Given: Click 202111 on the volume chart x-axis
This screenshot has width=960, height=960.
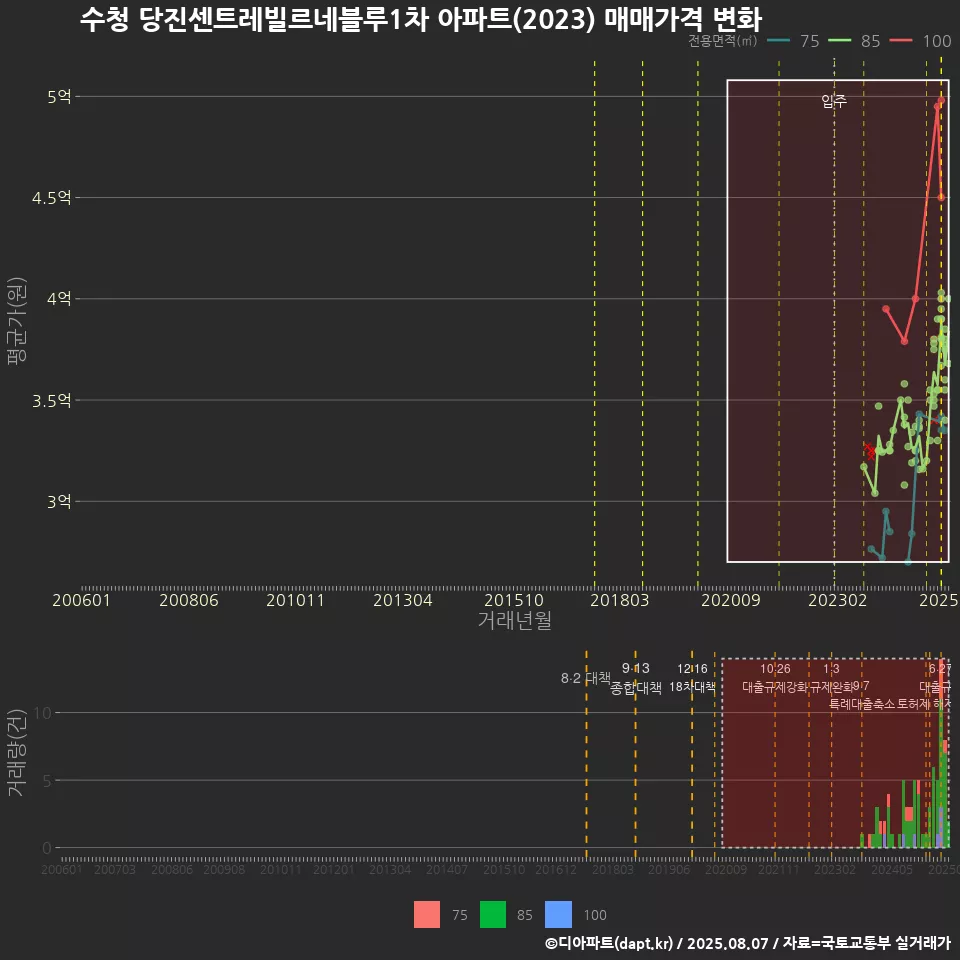Looking at the screenshot, I should click(x=779, y=869).
